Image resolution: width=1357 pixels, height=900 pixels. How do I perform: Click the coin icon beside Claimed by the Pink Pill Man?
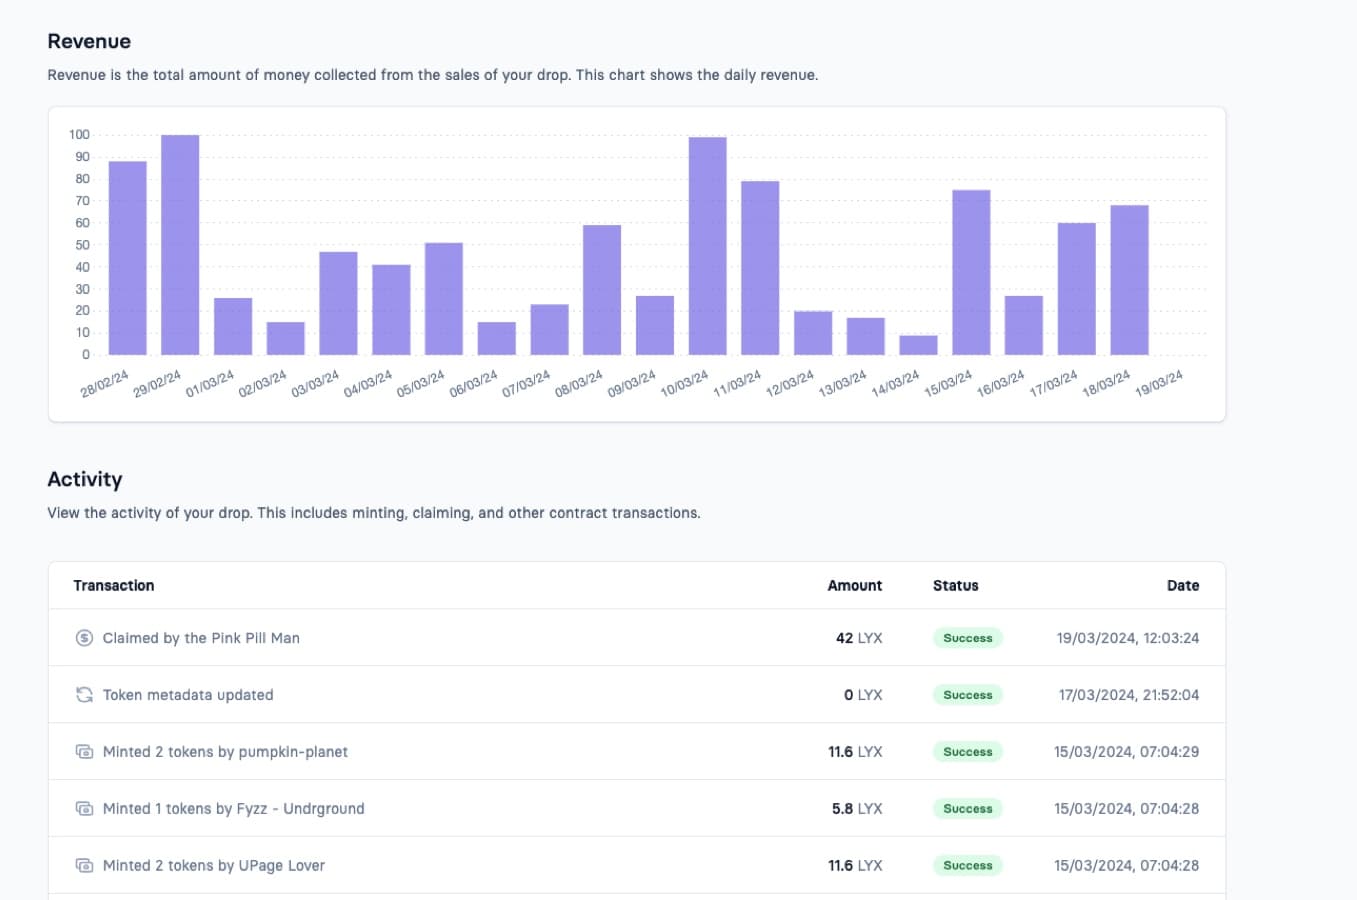(x=84, y=638)
